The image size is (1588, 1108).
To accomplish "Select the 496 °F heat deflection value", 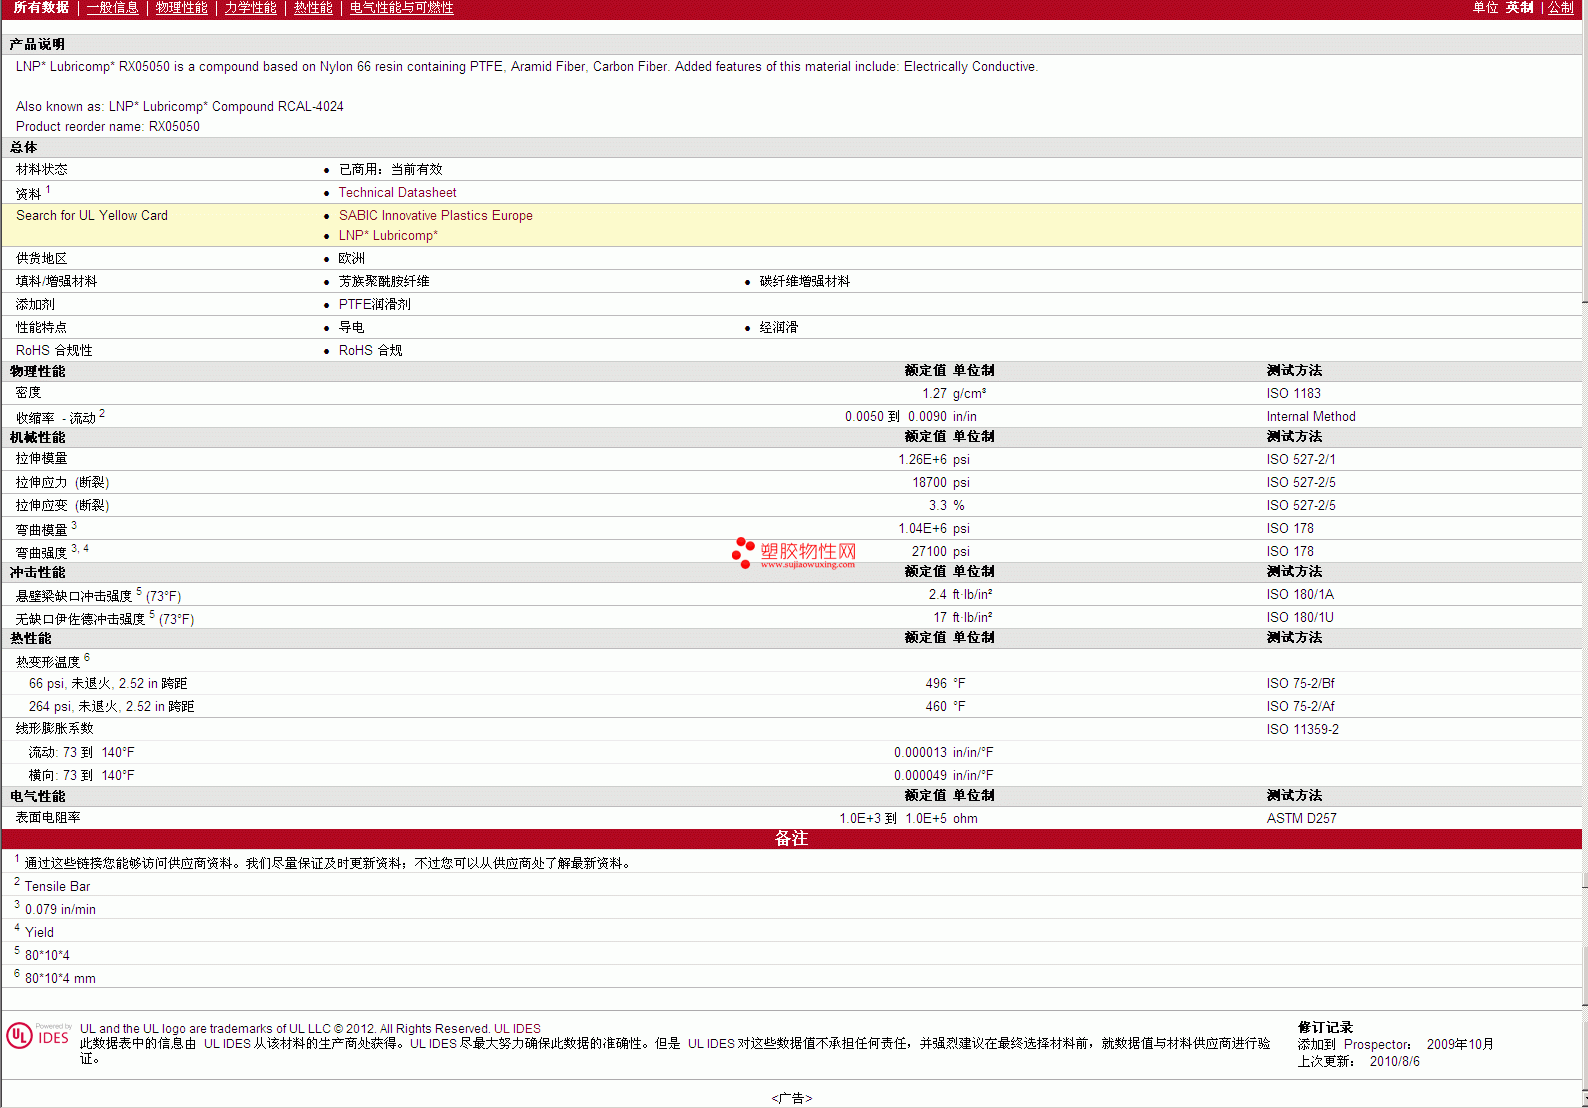I will coord(945,684).
